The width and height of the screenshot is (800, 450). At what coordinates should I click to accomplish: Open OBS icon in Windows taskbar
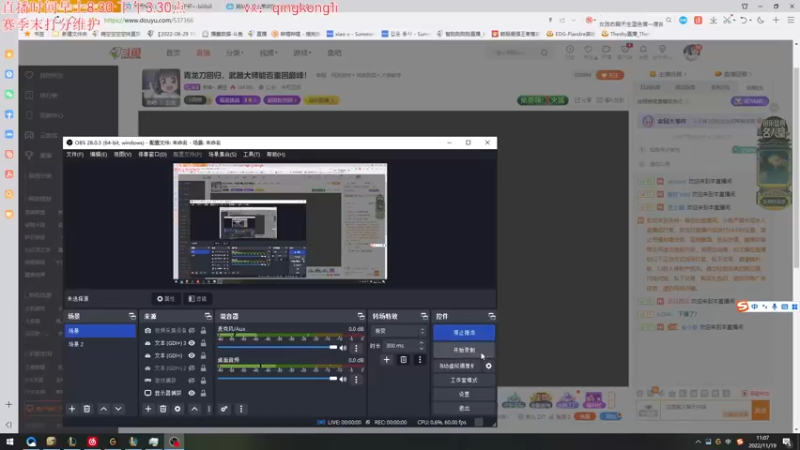point(174,441)
